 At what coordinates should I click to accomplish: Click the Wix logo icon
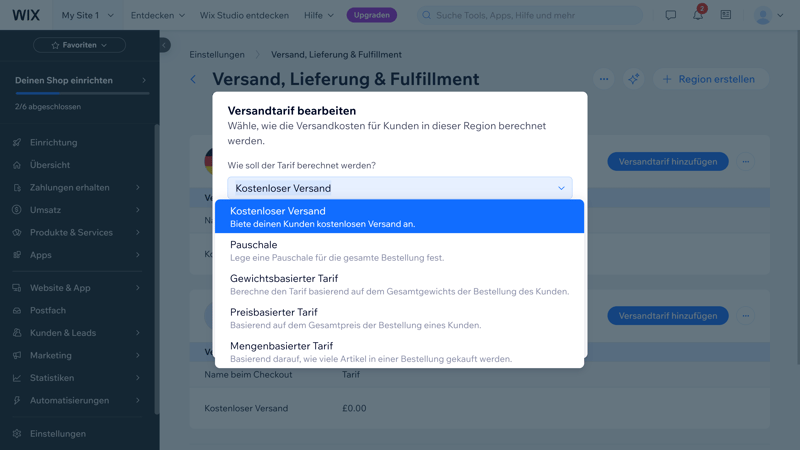coord(26,15)
